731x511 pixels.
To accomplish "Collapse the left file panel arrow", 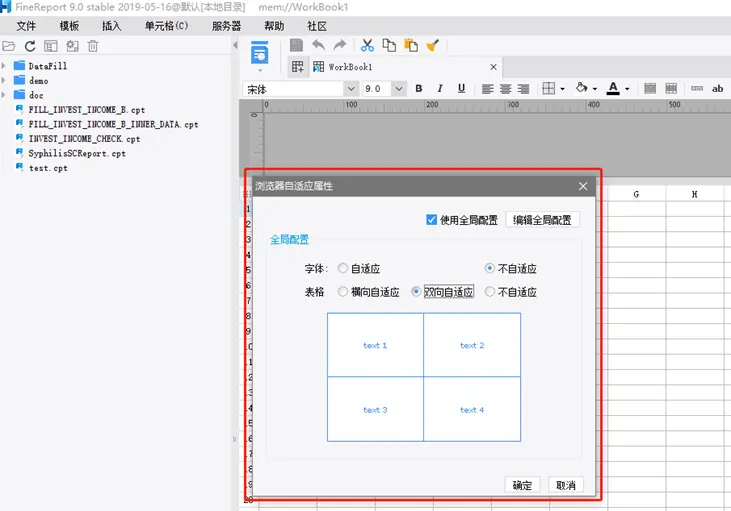I will [x=235, y=45].
